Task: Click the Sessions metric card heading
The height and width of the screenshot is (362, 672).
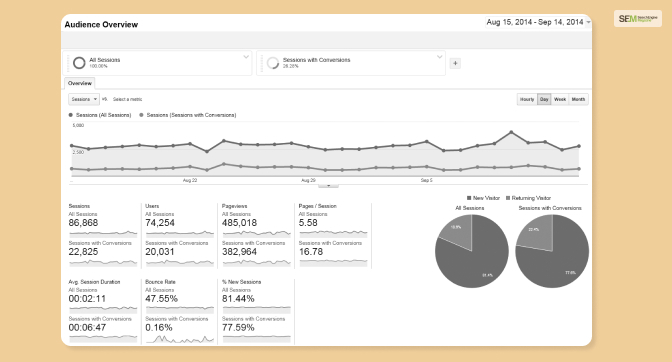Action: pyautogui.click(x=79, y=206)
